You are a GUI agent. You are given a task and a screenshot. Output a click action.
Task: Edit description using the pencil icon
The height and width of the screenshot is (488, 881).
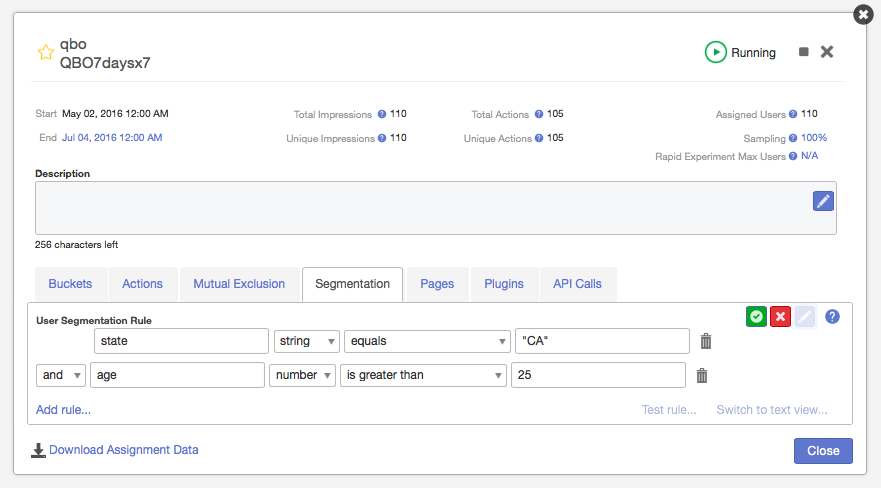point(823,201)
